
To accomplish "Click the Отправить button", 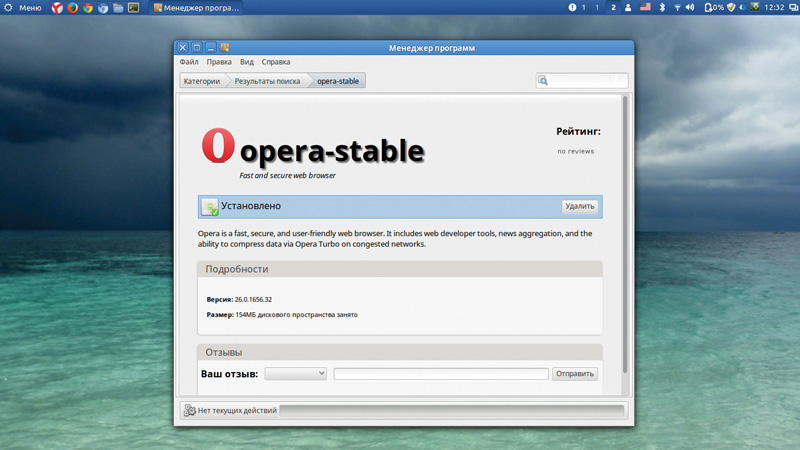I will [x=574, y=374].
